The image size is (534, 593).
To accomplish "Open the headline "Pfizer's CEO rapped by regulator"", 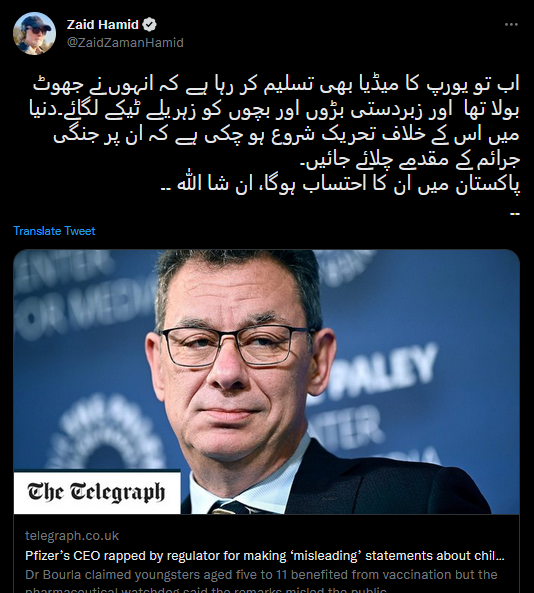I will 265,556.
